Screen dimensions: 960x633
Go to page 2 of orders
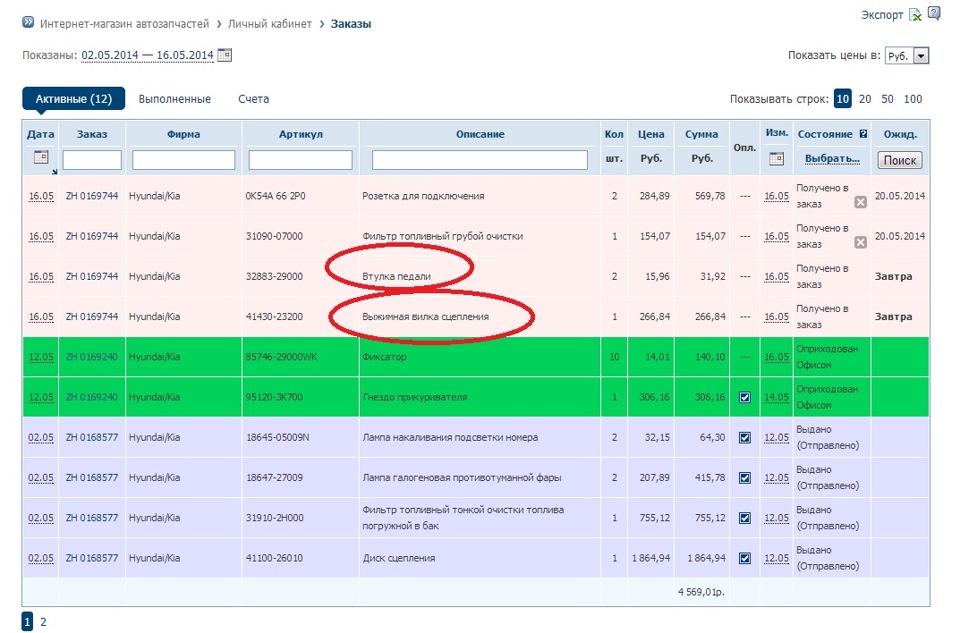pyautogui.click(x=43, y=622)
